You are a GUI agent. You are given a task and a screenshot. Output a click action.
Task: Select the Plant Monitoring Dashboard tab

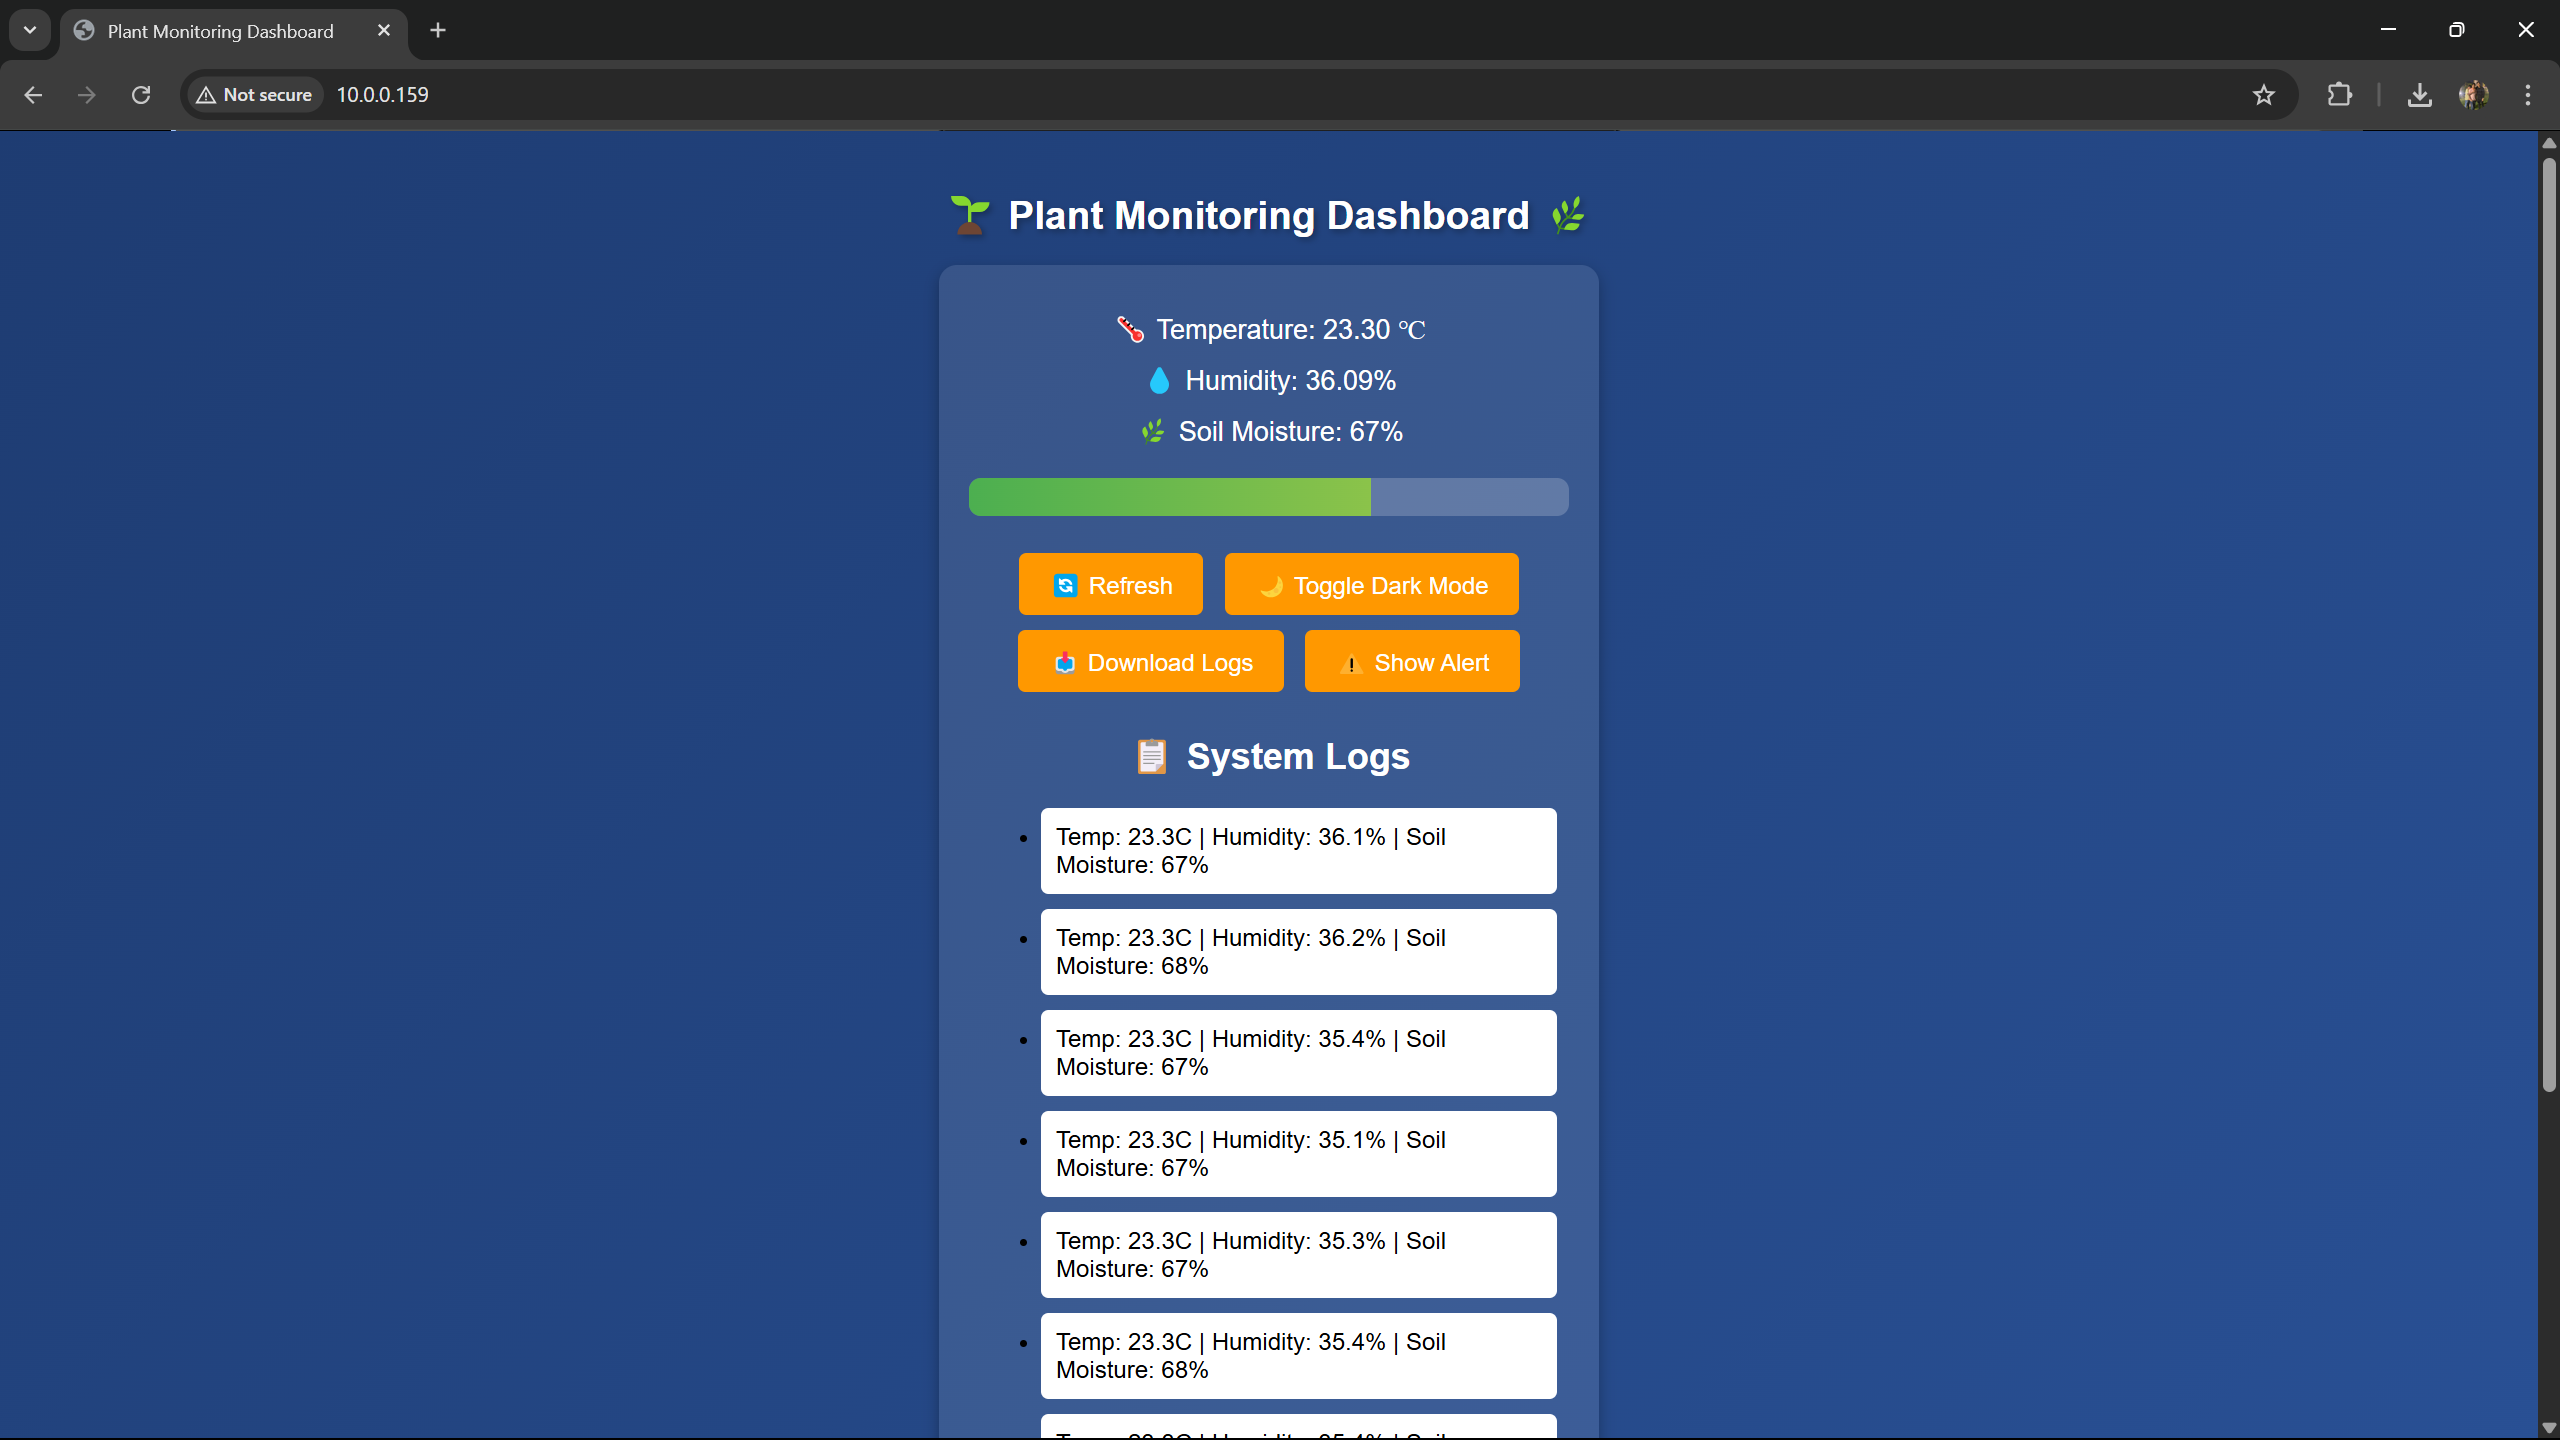click(220, 31)
